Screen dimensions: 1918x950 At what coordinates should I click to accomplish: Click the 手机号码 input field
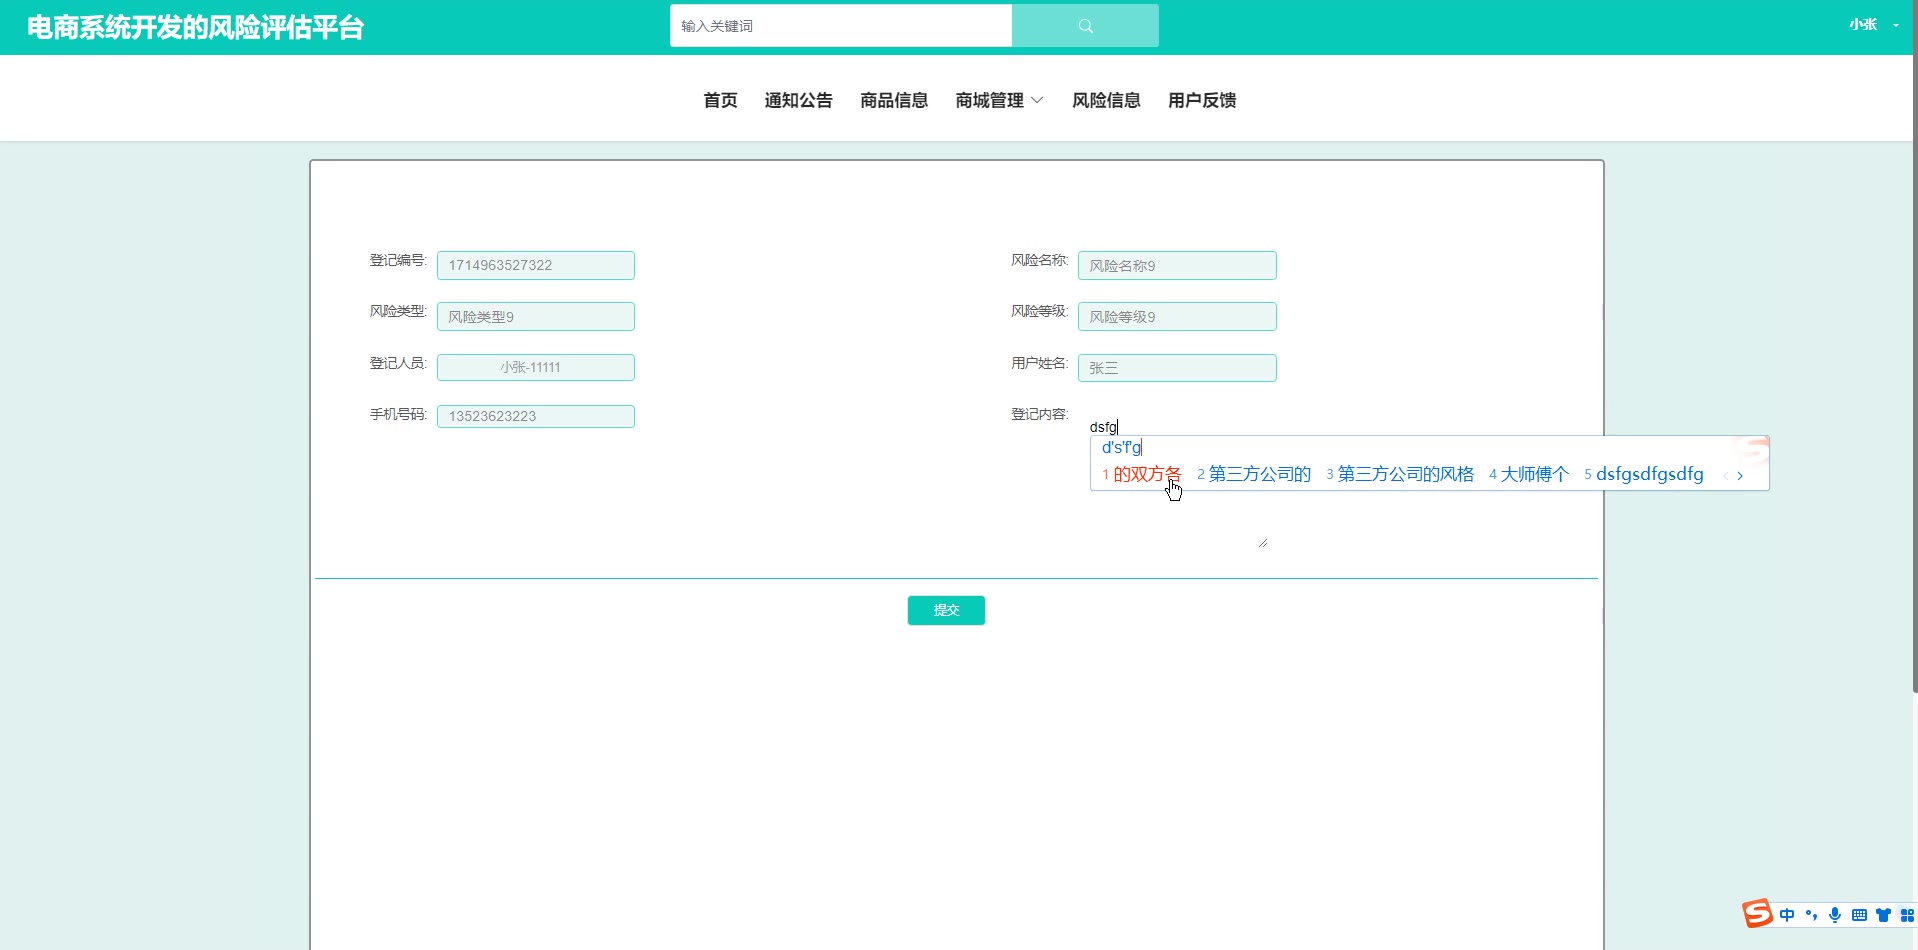point(535,416)
